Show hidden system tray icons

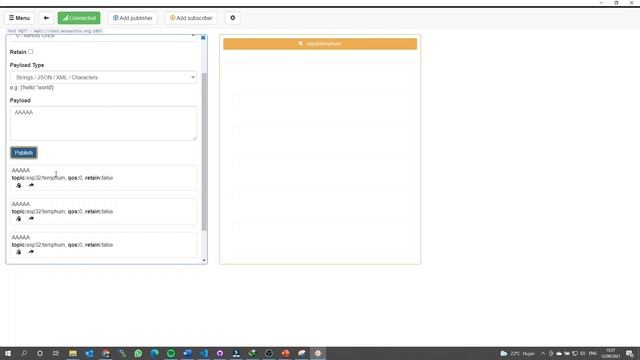543,353
